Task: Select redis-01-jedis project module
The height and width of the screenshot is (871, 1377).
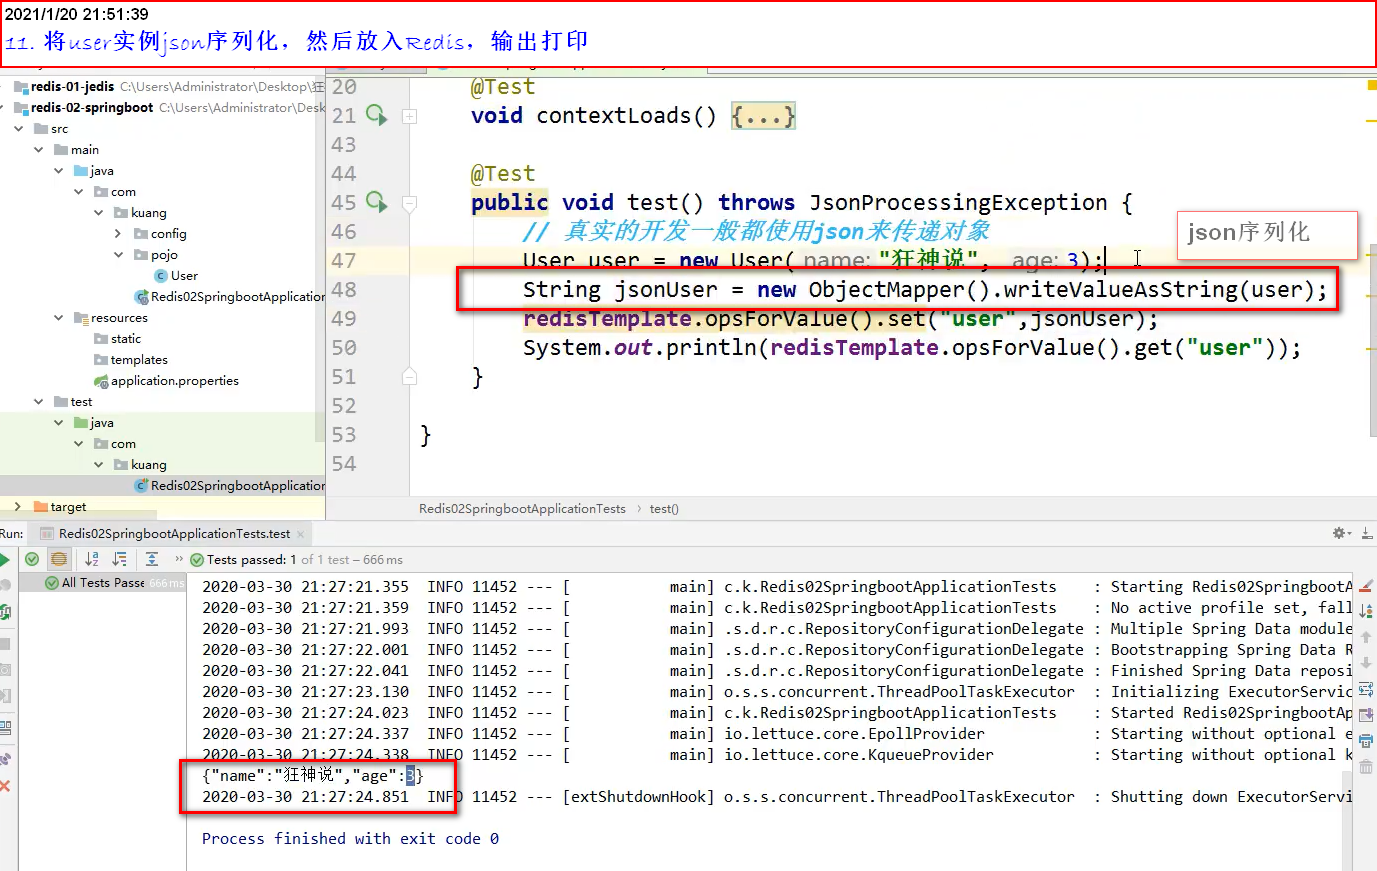Action: pyautogui.click(x=72, y=87)
